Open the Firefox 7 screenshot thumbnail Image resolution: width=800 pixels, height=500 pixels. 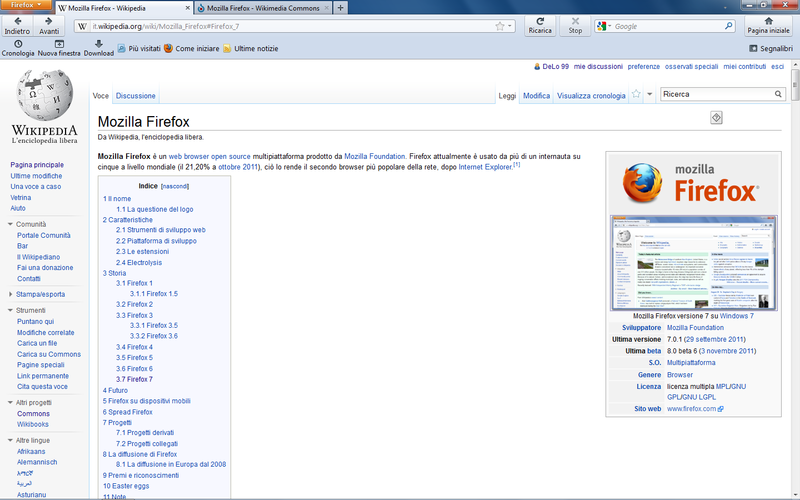click(x=693, y=263)
